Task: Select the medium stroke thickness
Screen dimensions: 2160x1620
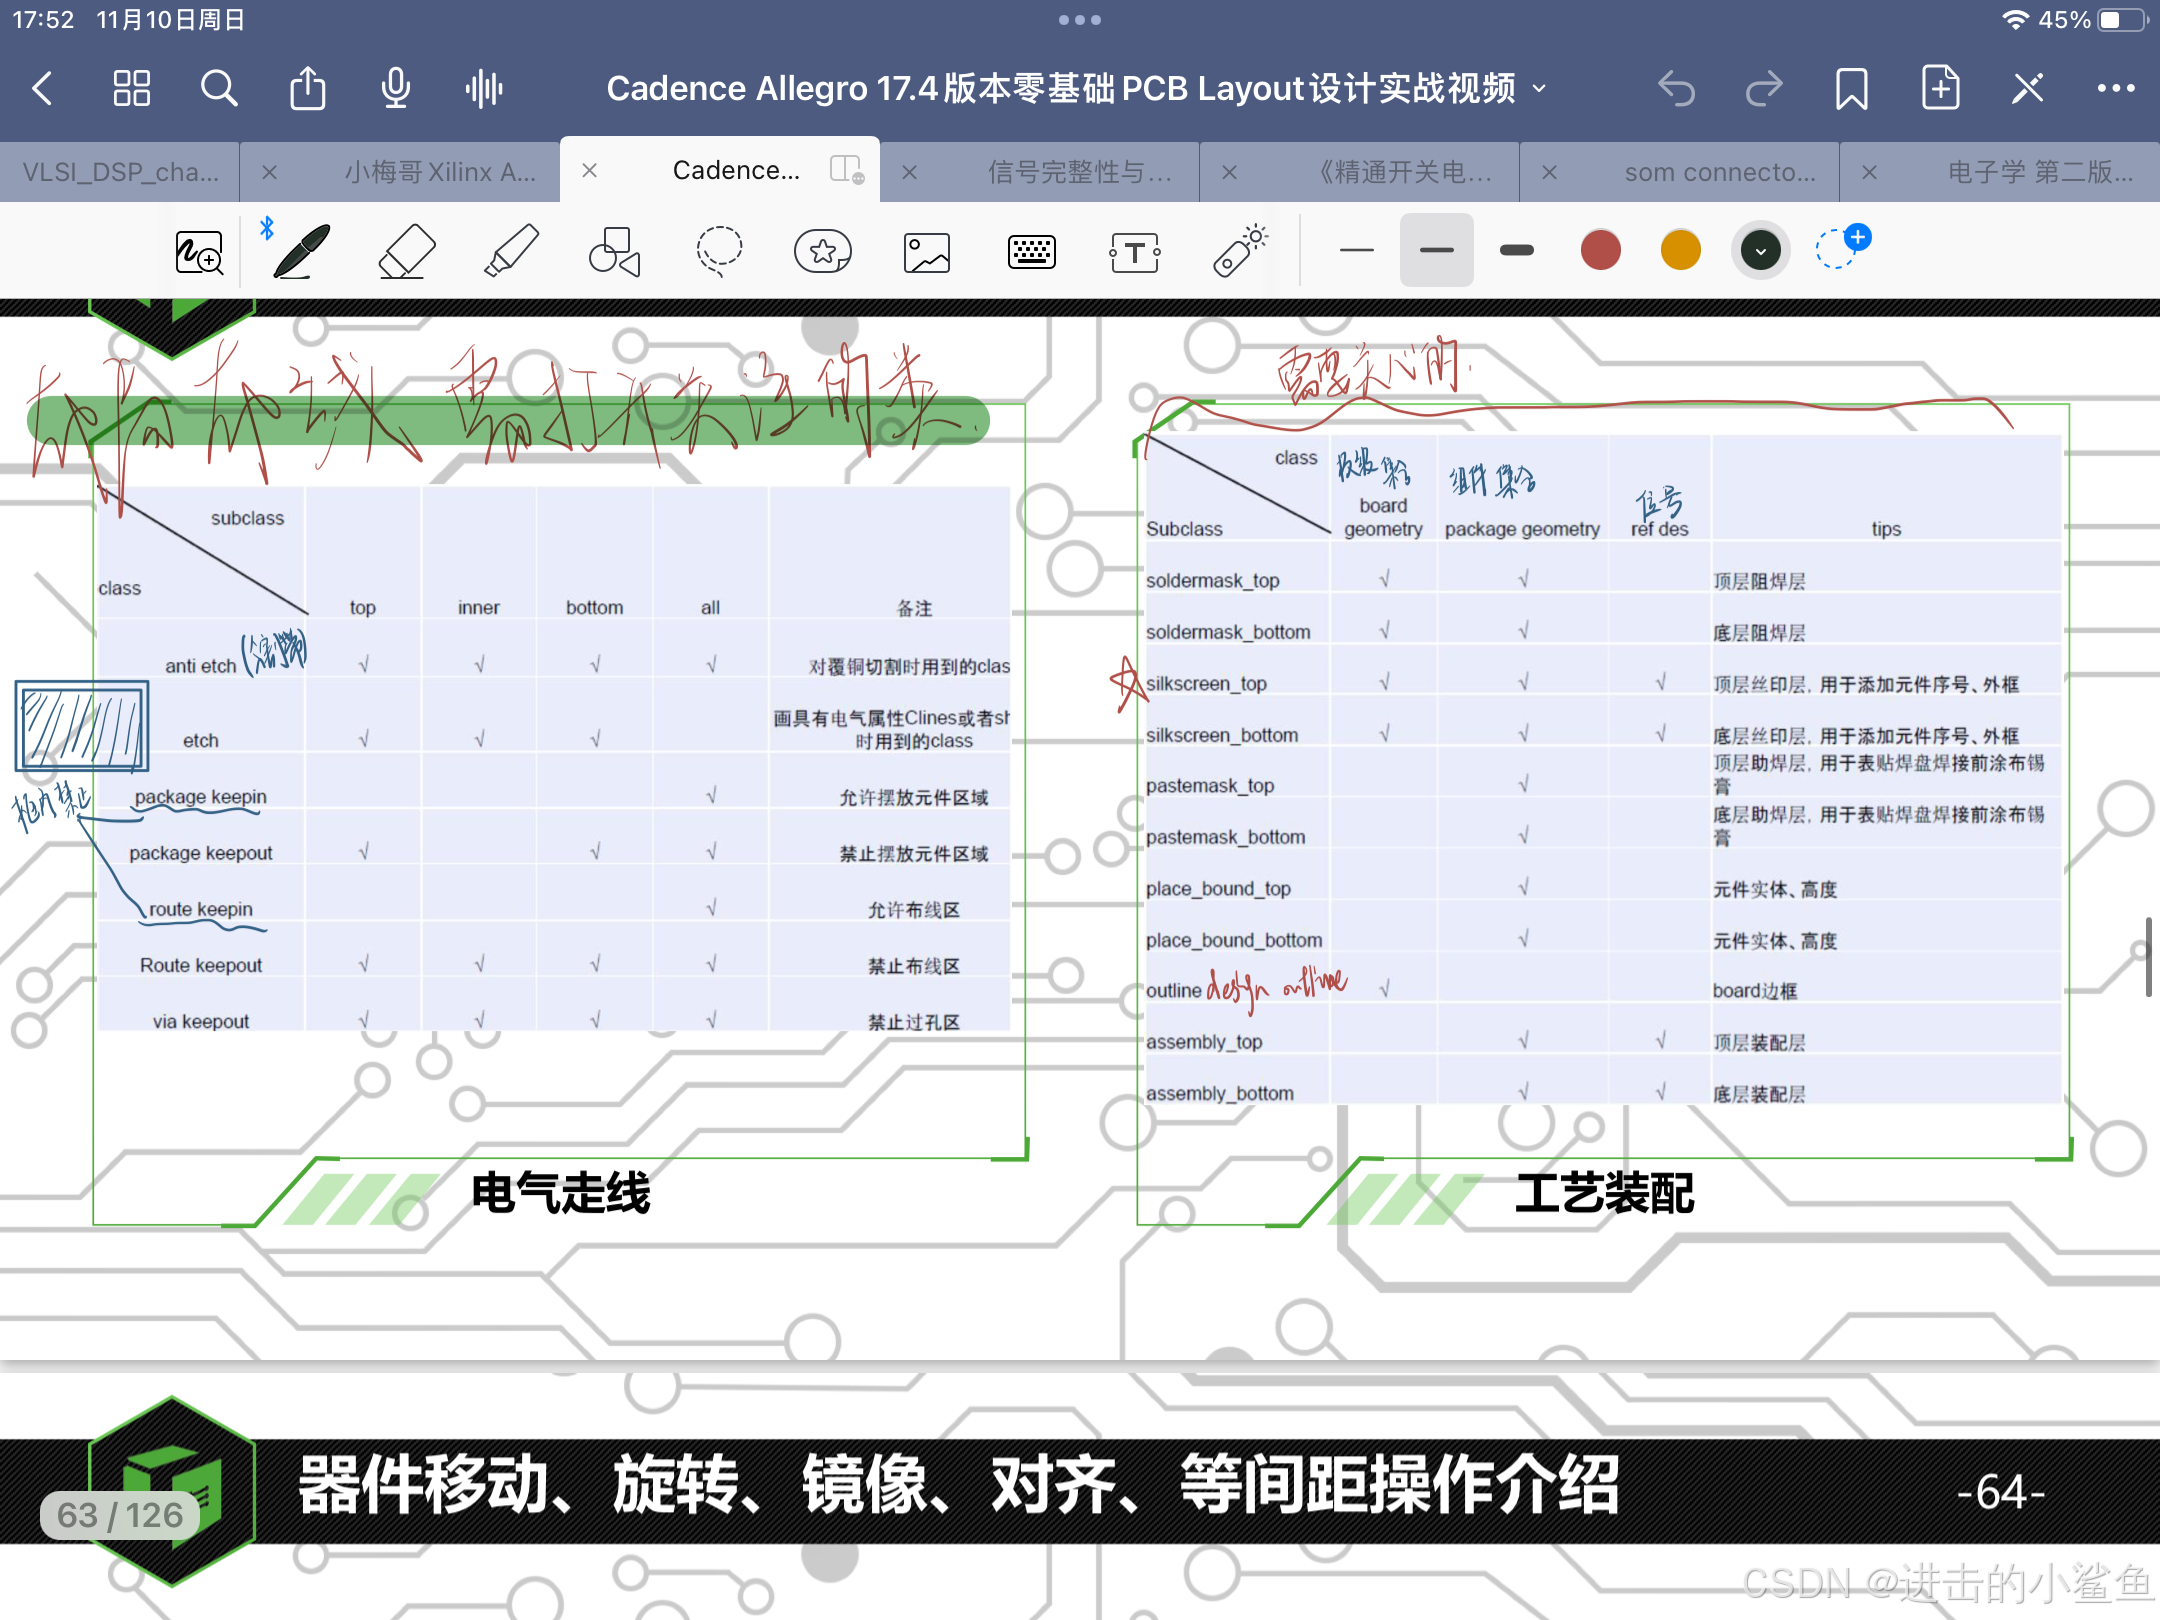Action: pos(1436,250)
